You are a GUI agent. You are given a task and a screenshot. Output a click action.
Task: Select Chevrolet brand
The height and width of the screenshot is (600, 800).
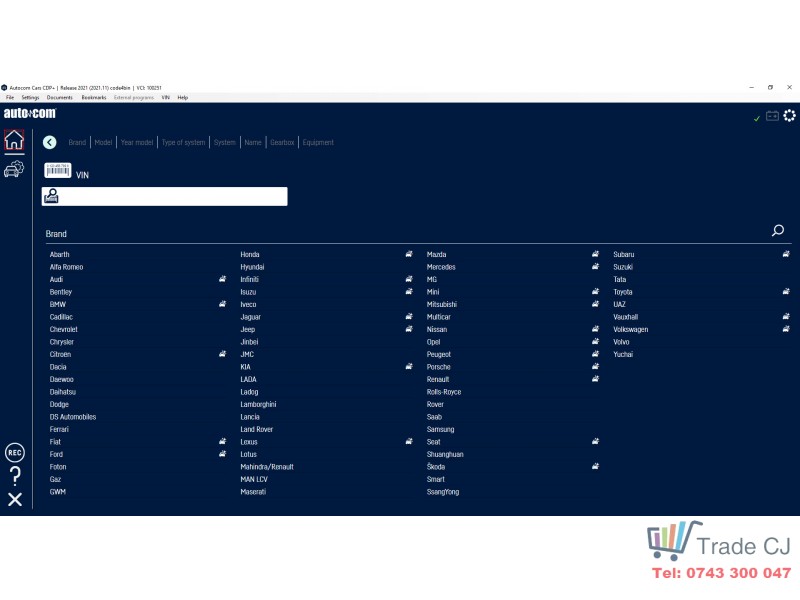pyautogui.click(x=64, y=329)
